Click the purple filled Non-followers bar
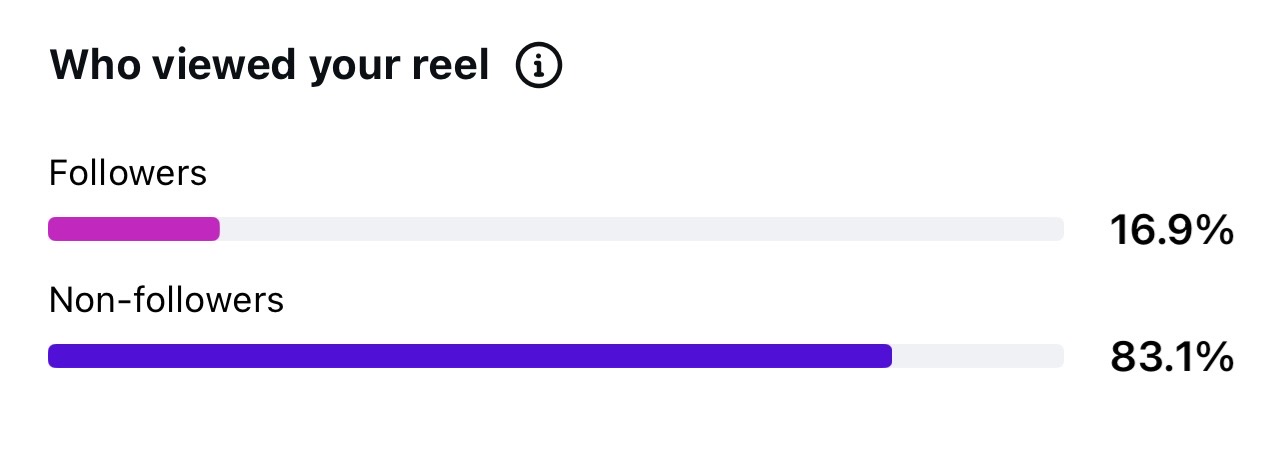 point(470,356)
